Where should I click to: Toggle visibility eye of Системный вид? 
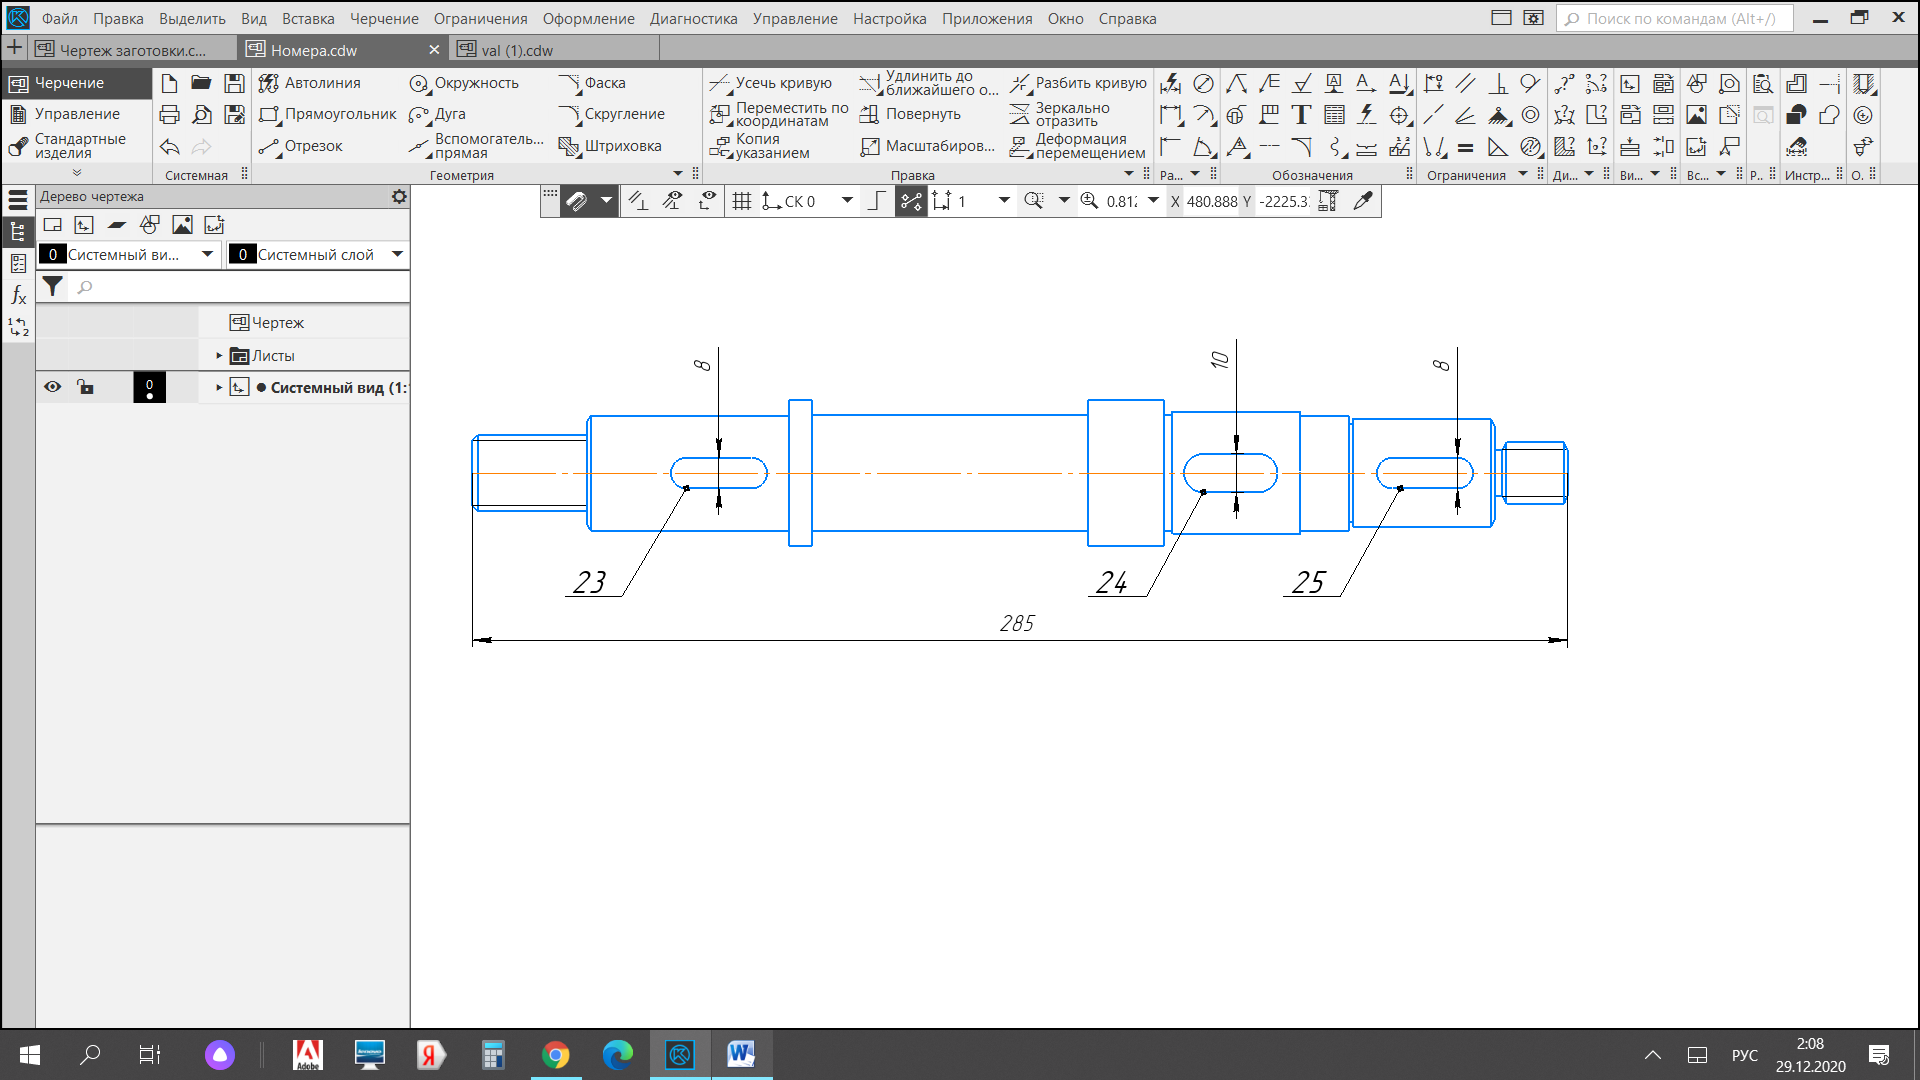[x=53, y=387]
